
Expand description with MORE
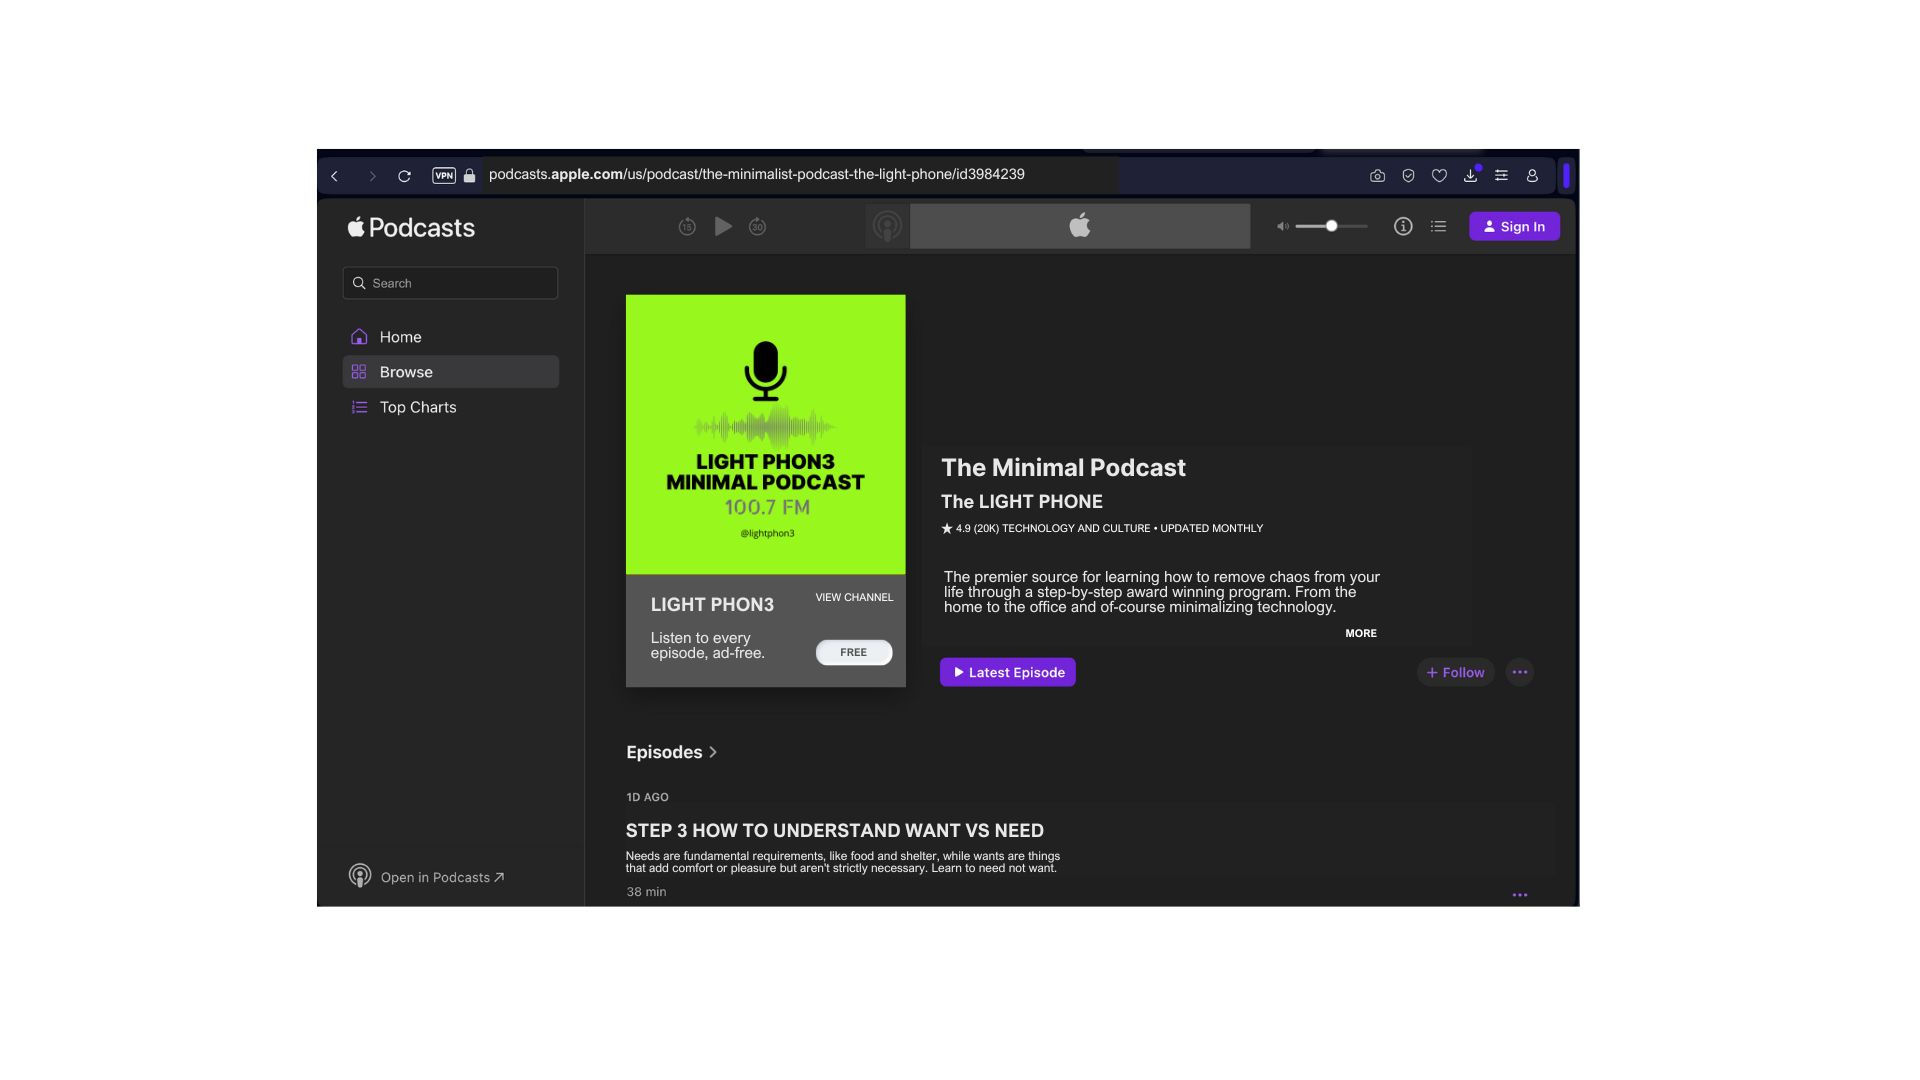point(1361,634)
